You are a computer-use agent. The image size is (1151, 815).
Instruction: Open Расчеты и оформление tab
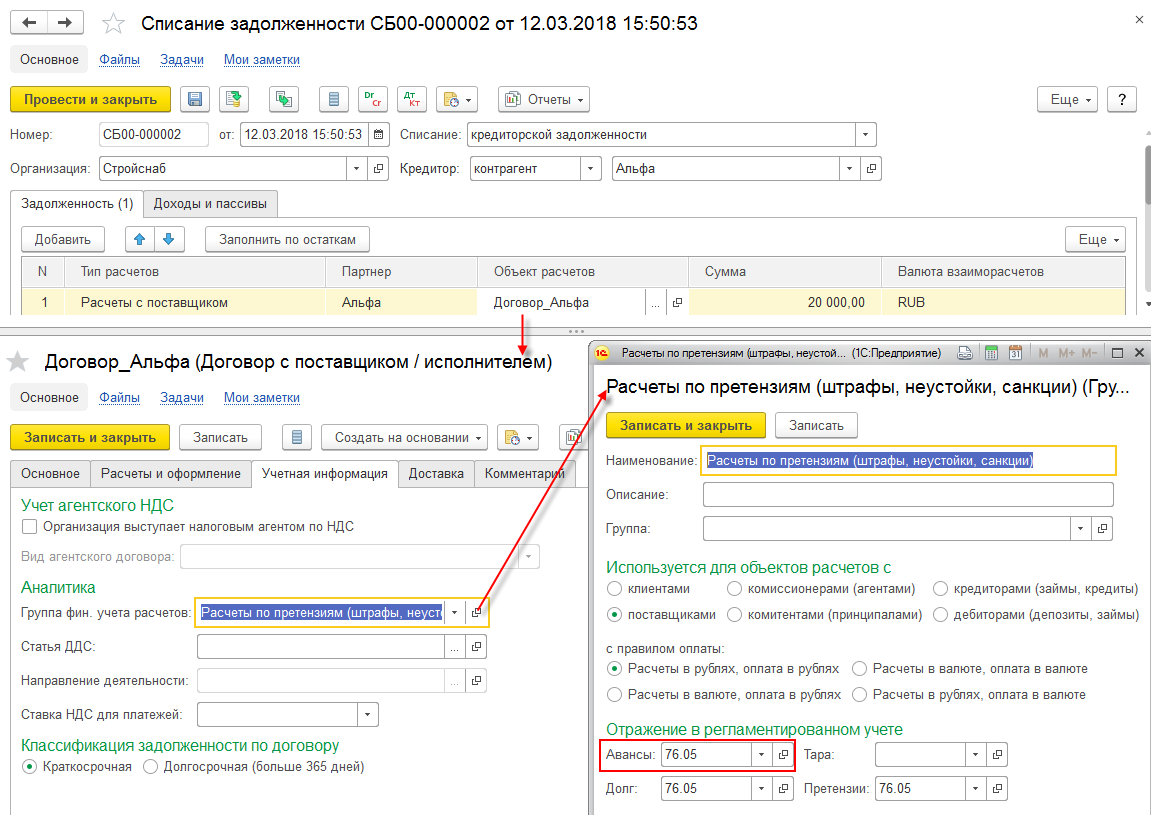click(170, 474)
